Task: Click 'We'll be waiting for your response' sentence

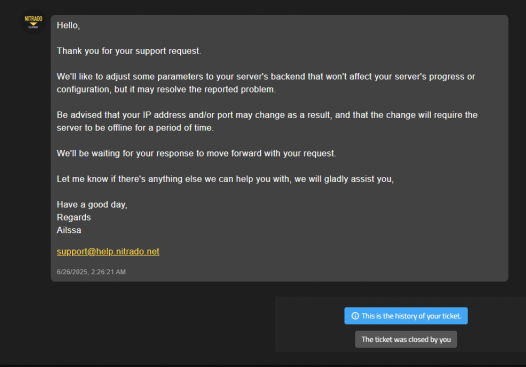Action: tap(196, 153)
